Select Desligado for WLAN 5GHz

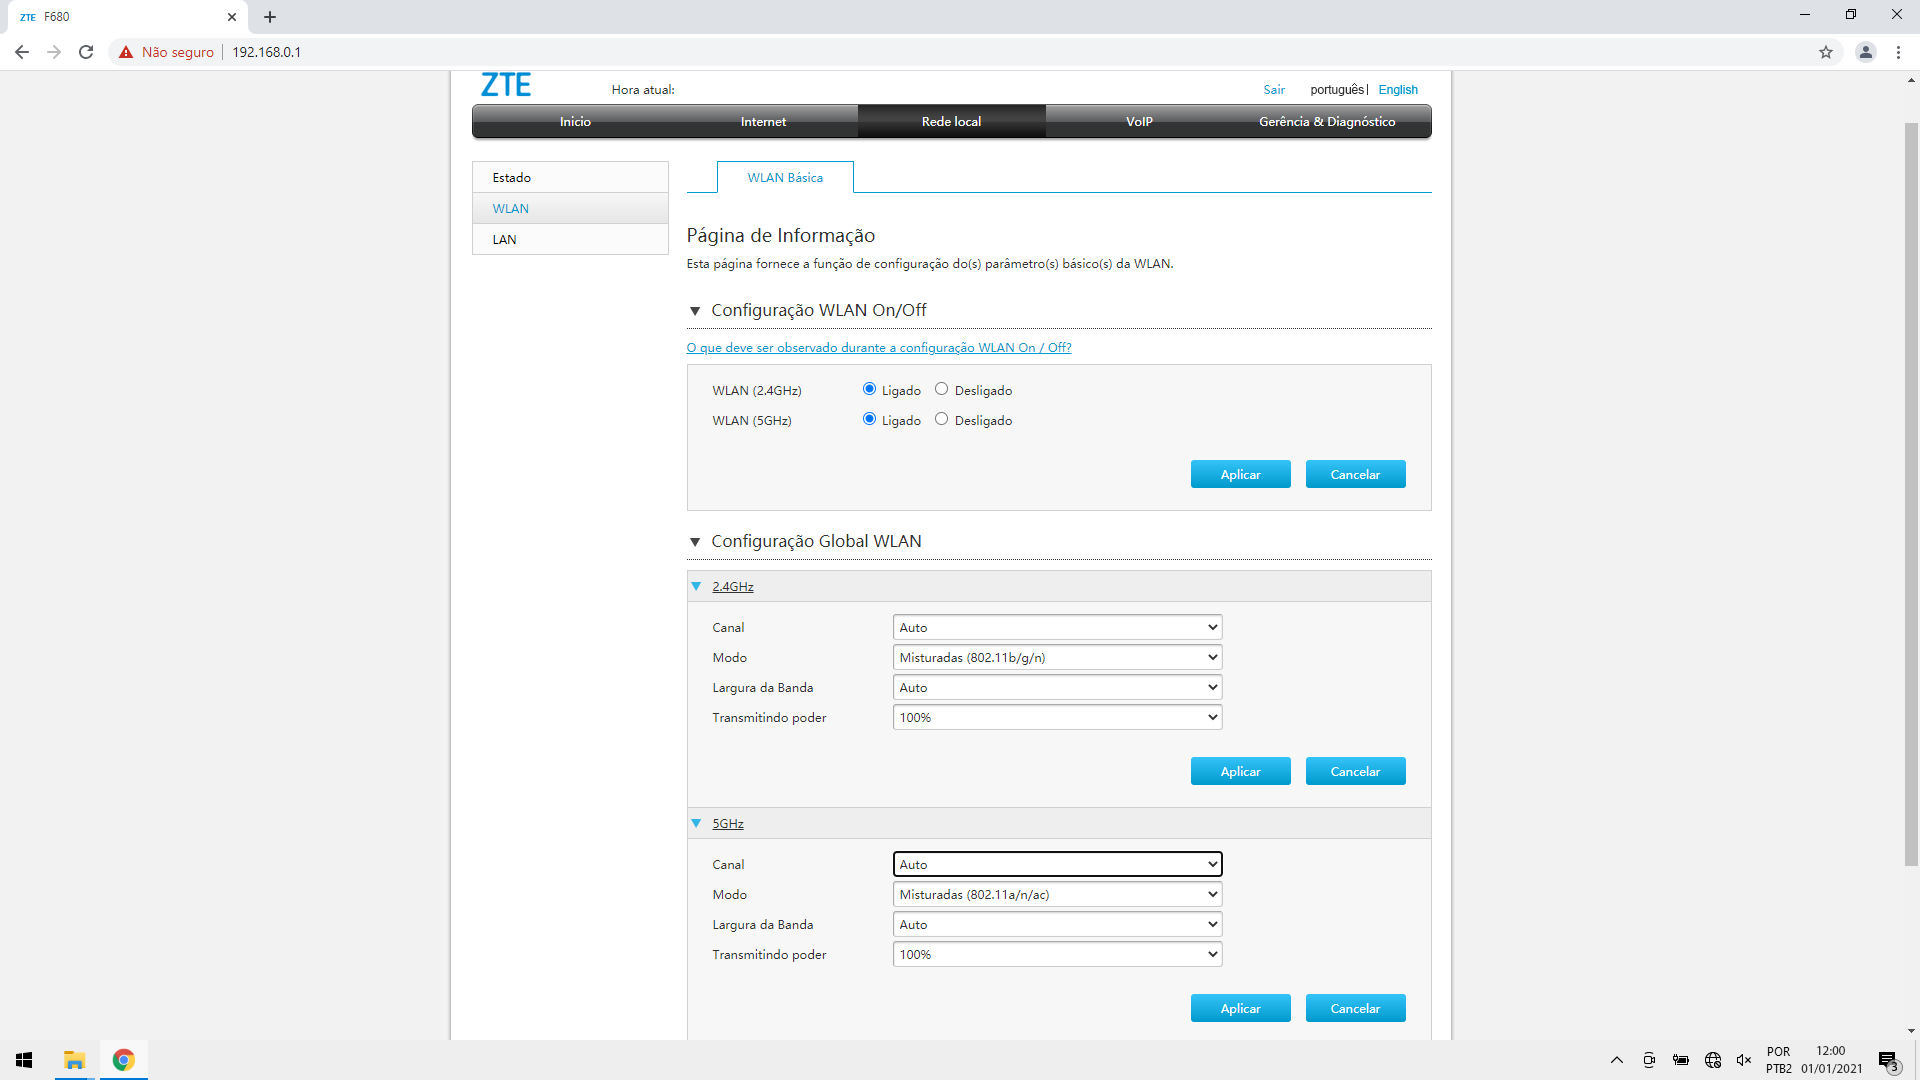point(940,419)
